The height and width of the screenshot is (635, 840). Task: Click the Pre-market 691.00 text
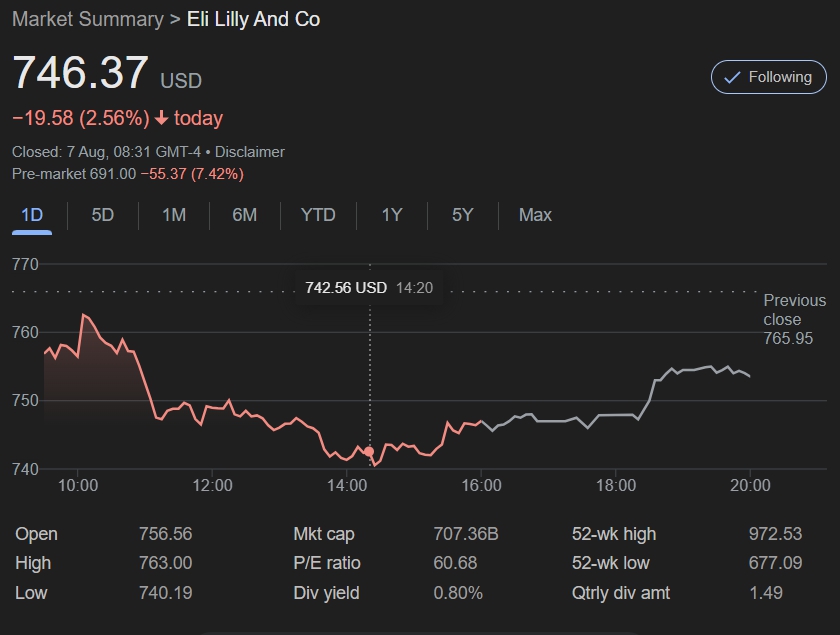[74, 174]
